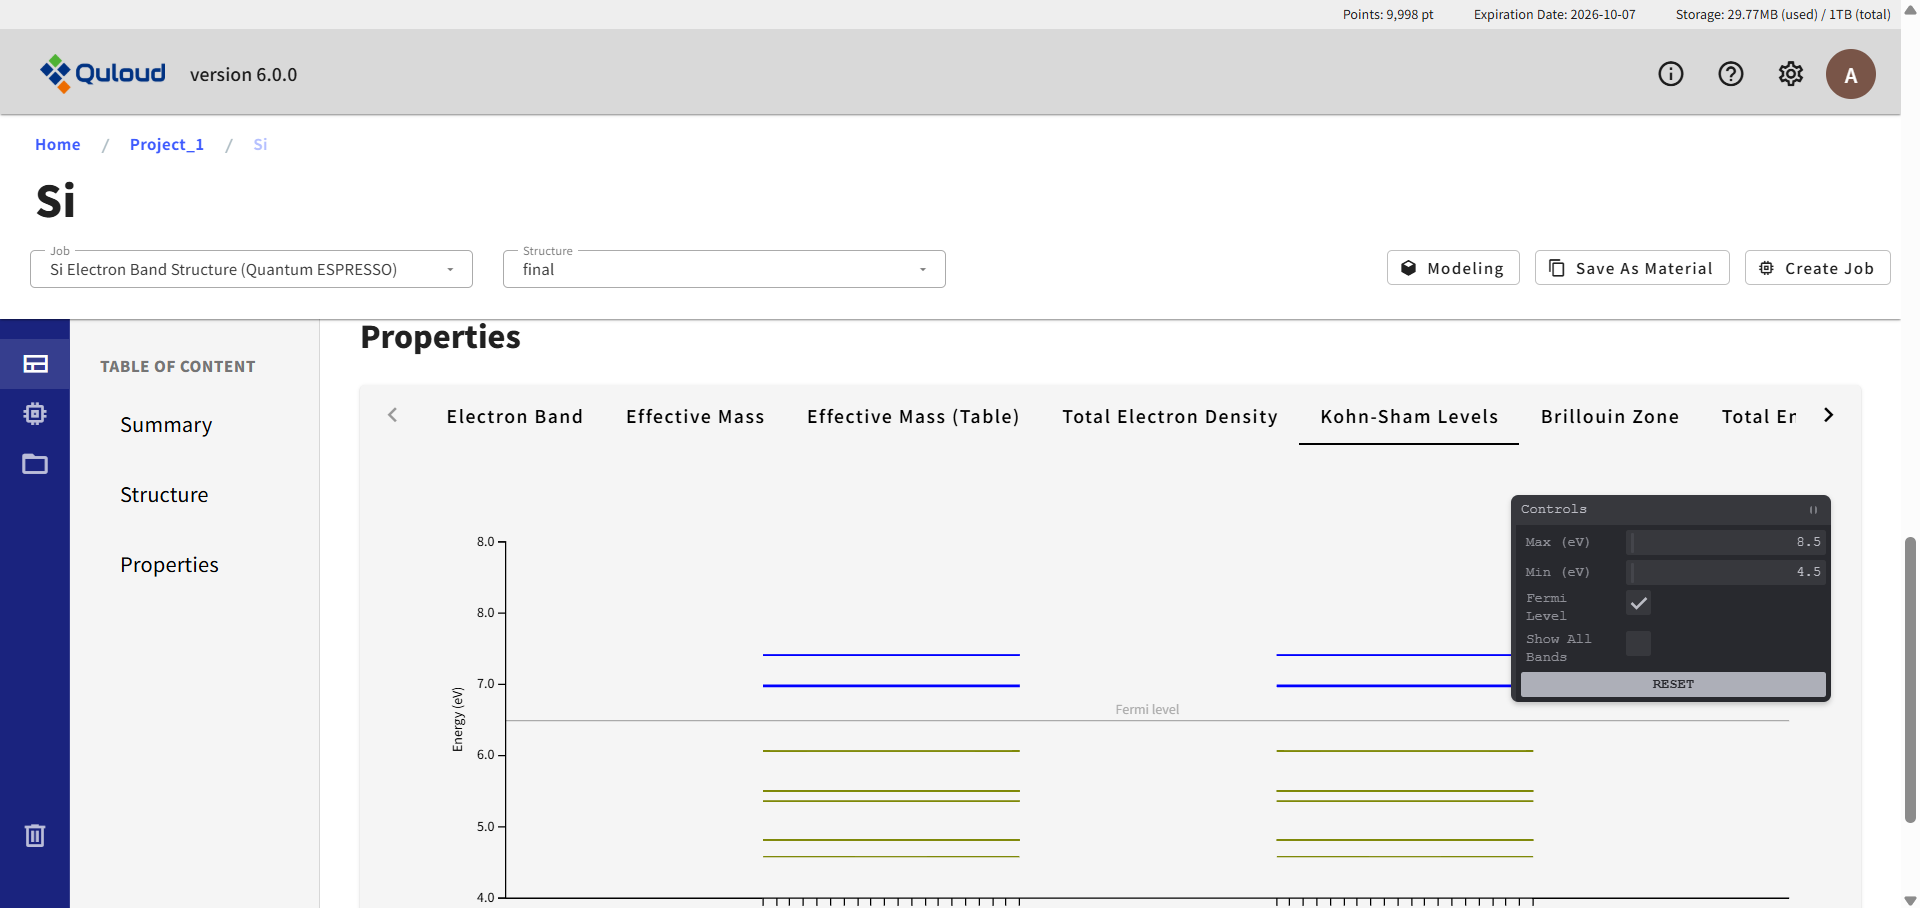Screen dimensions: 1920x908
Task: Switch to the Brillouin Zone tab
Action: [1609, 417]
